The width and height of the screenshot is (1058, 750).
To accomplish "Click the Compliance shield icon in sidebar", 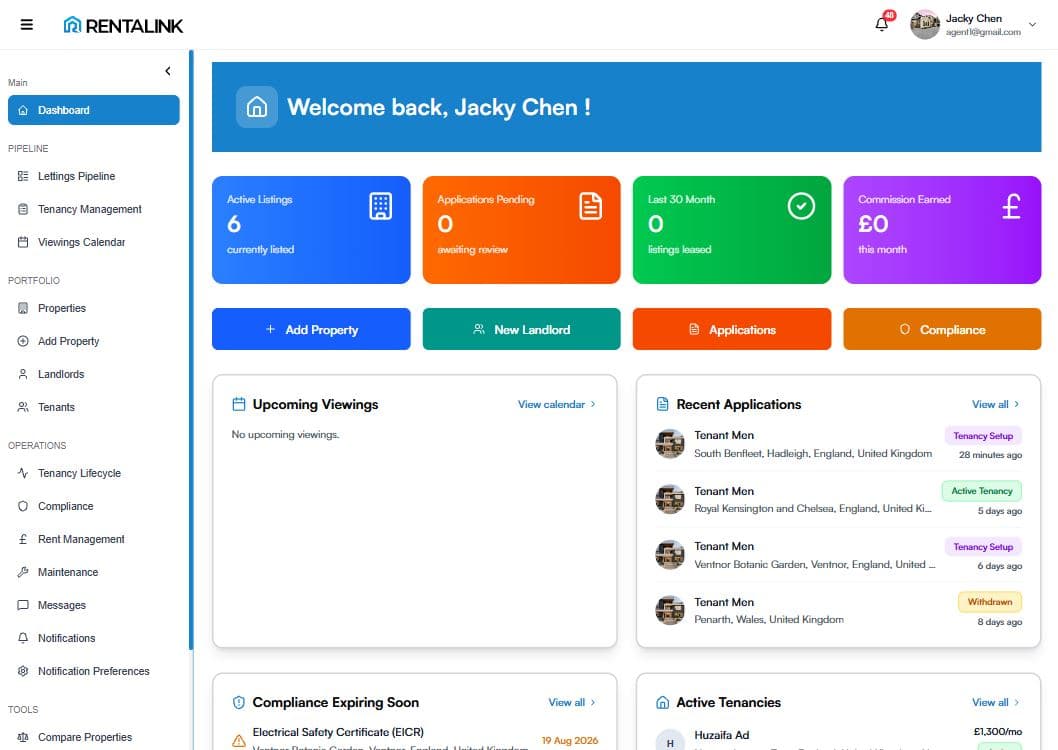I will [x=23, y=507].
